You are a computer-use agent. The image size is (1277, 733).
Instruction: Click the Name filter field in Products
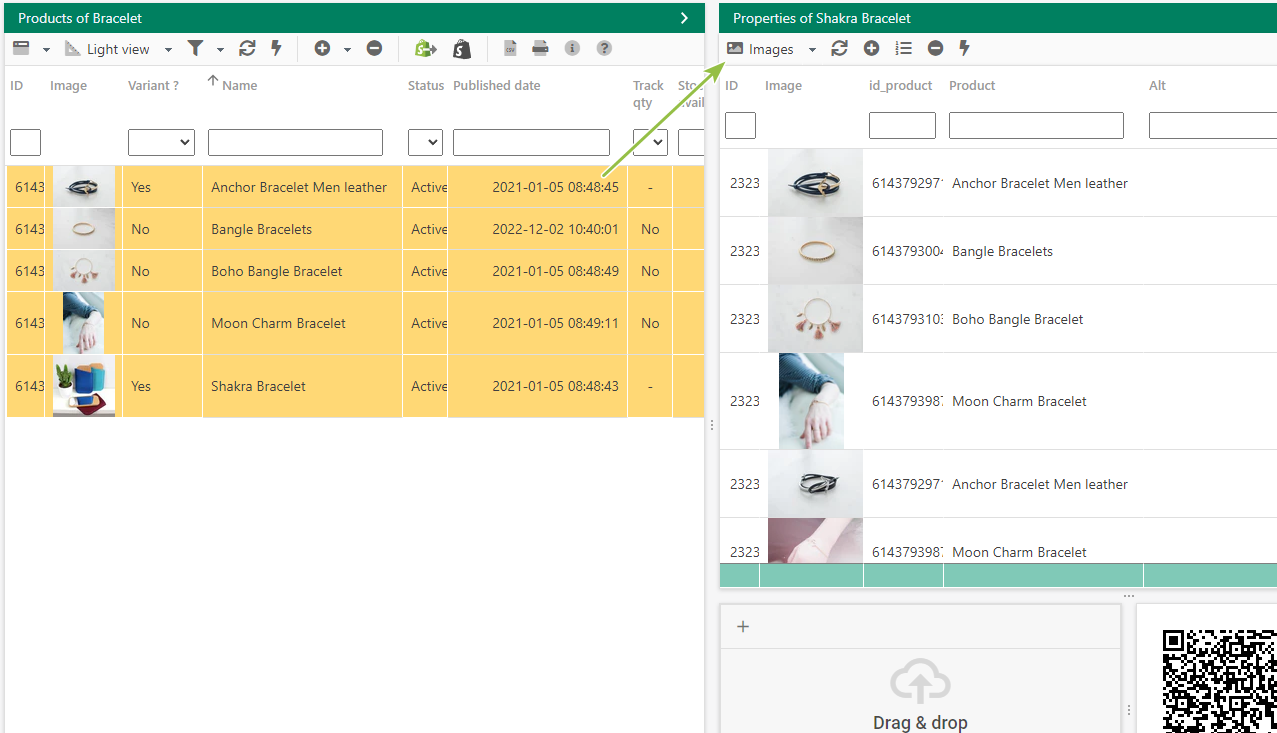click(x=295, y=142)
